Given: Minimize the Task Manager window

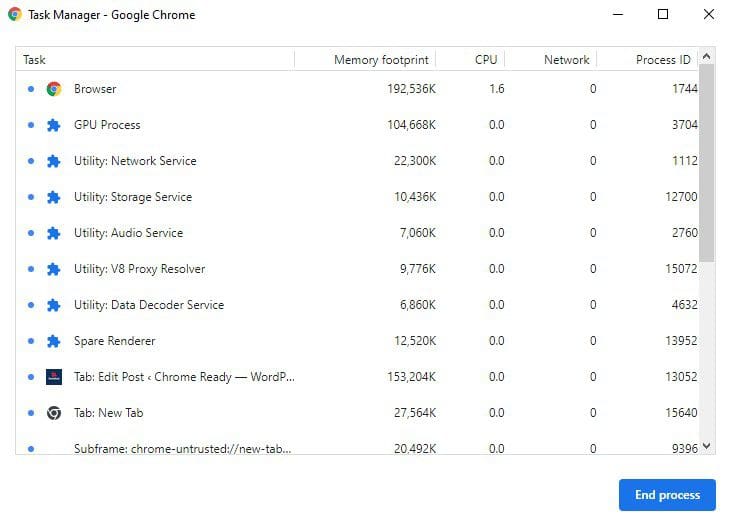Looking at the screenshot, I should click(618, 14).
